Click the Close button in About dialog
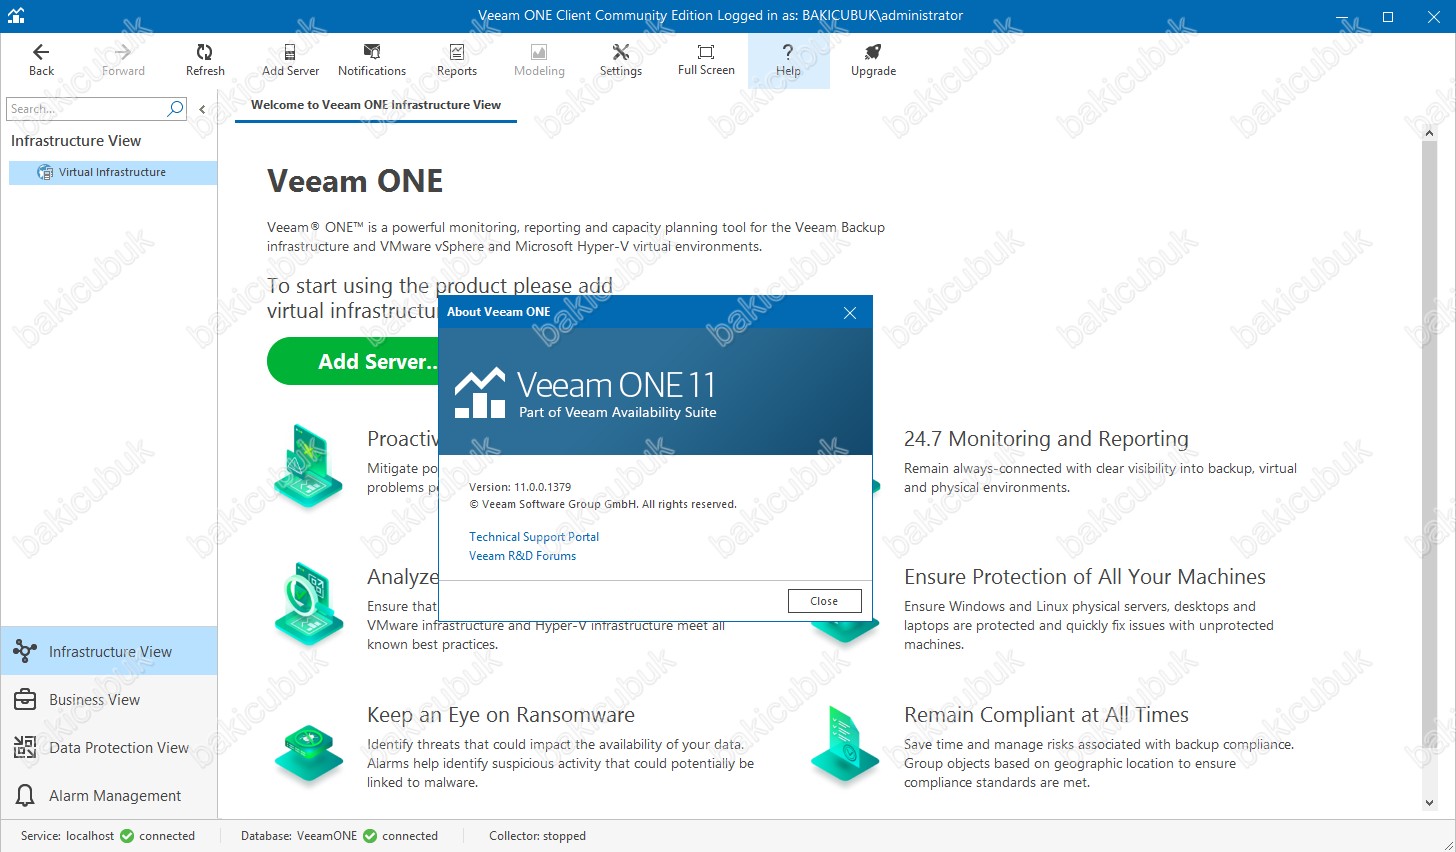The width and height of the screenshot is (1456, 852). pos(824,601)
